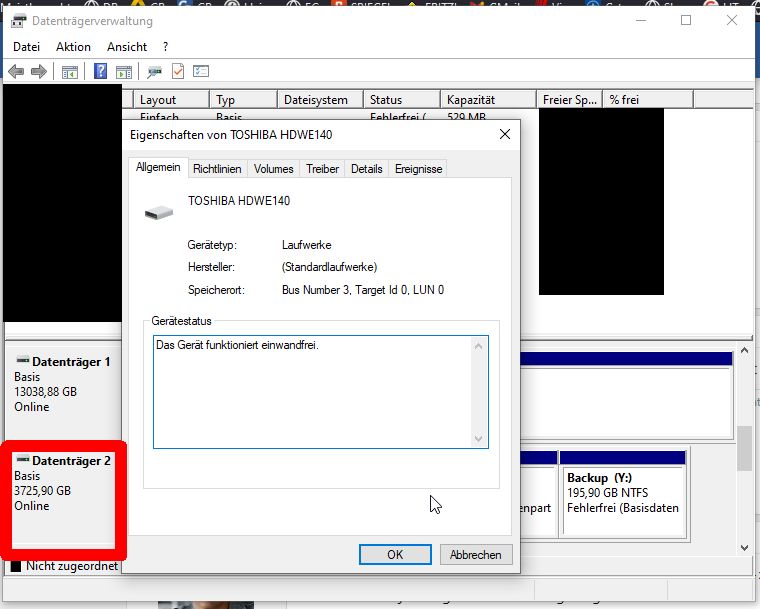
Task: Sort by the Kapazität column header
Action: pos(489,100)
